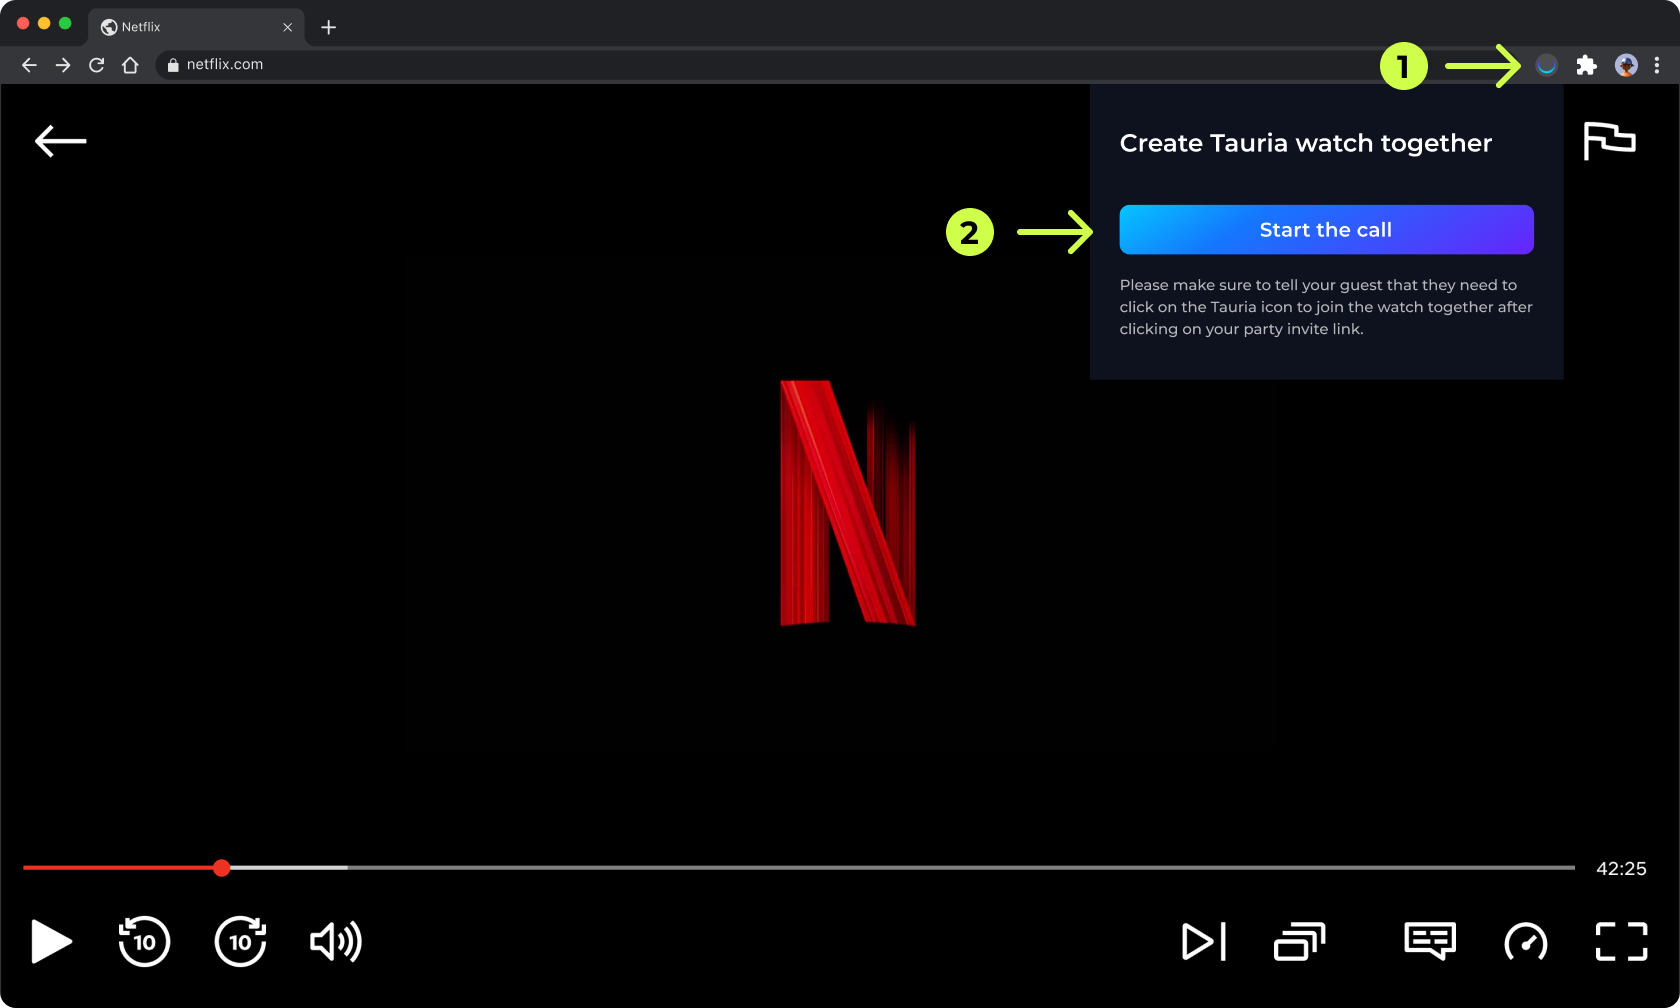Open the episodes list icon

(x=1299, y=941)
